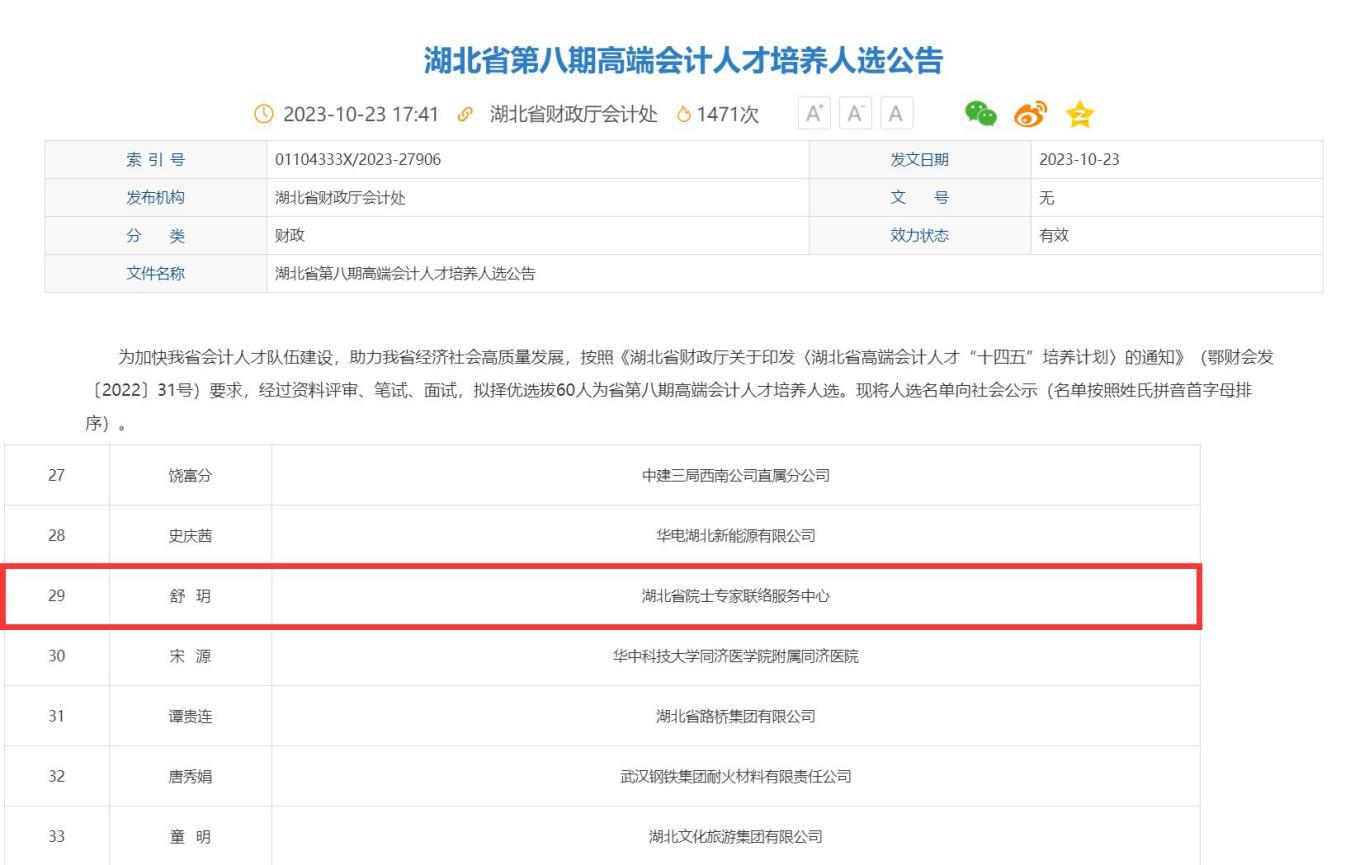Click the name 童明 in row 33
This screenshot has width=1350, height=865.
pos(190,837)
